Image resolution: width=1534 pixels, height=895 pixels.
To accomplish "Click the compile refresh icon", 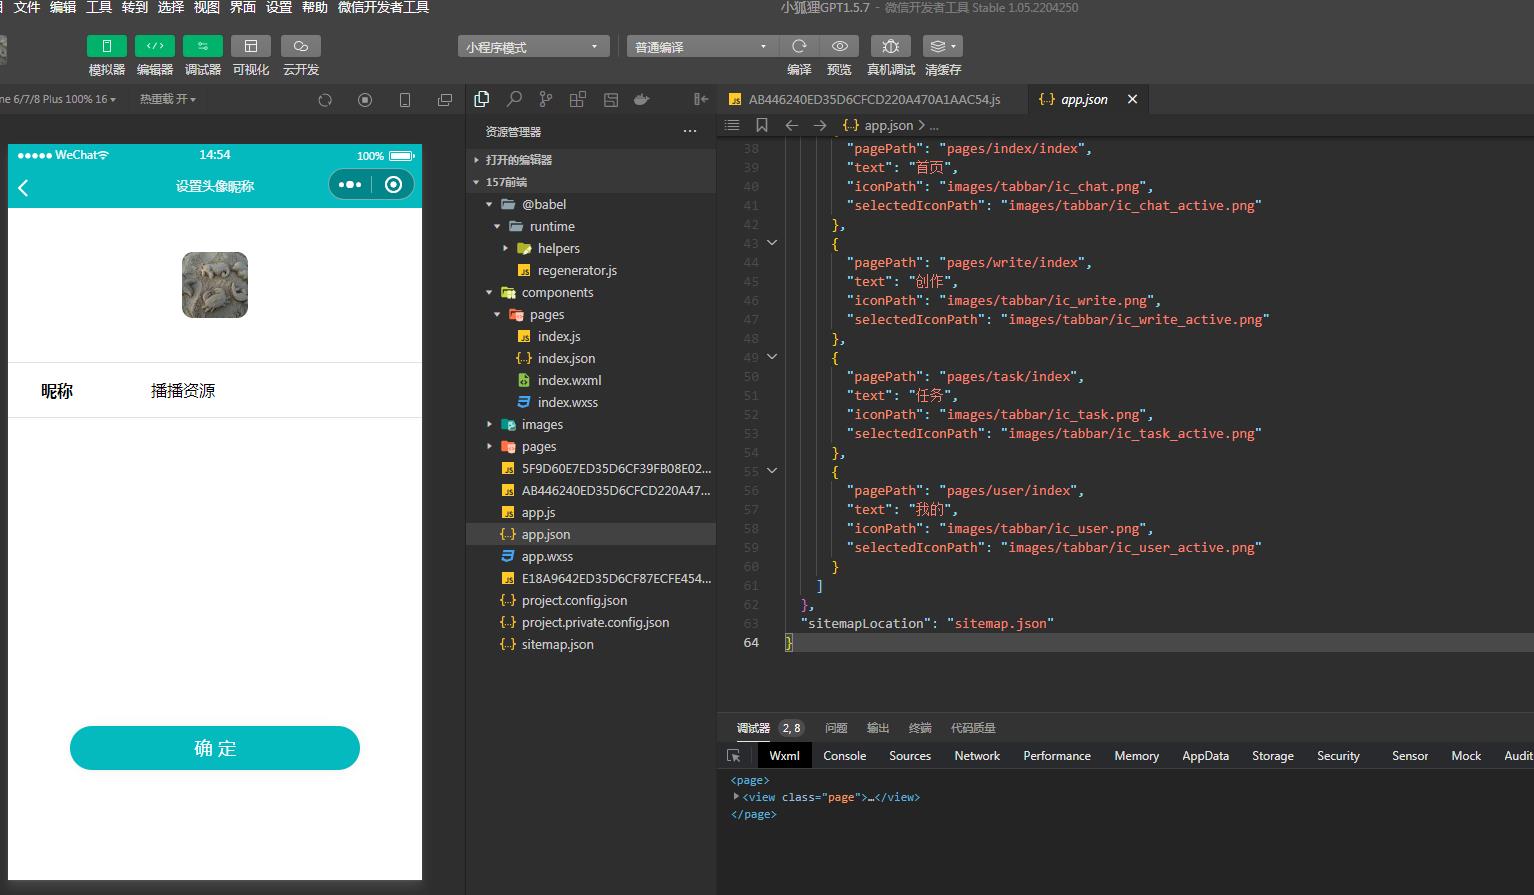I will tap(799, 46).
